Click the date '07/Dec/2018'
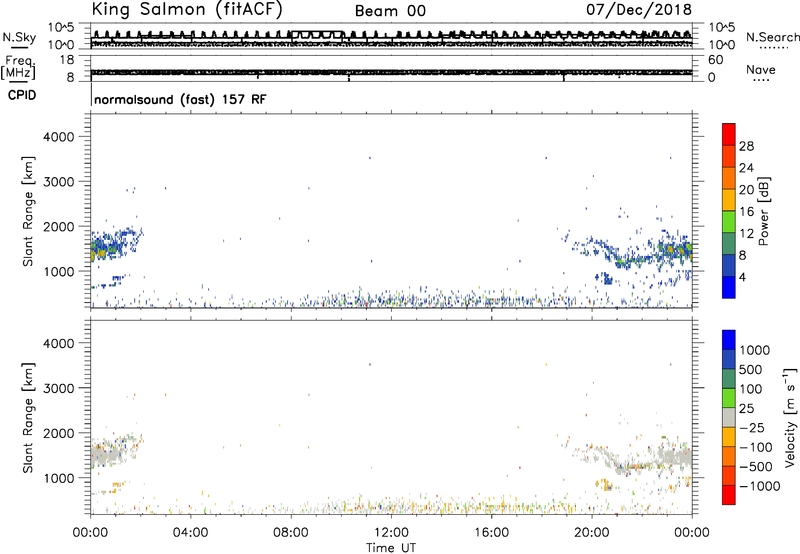Viewport: 800px width, 554px height. 639,10
